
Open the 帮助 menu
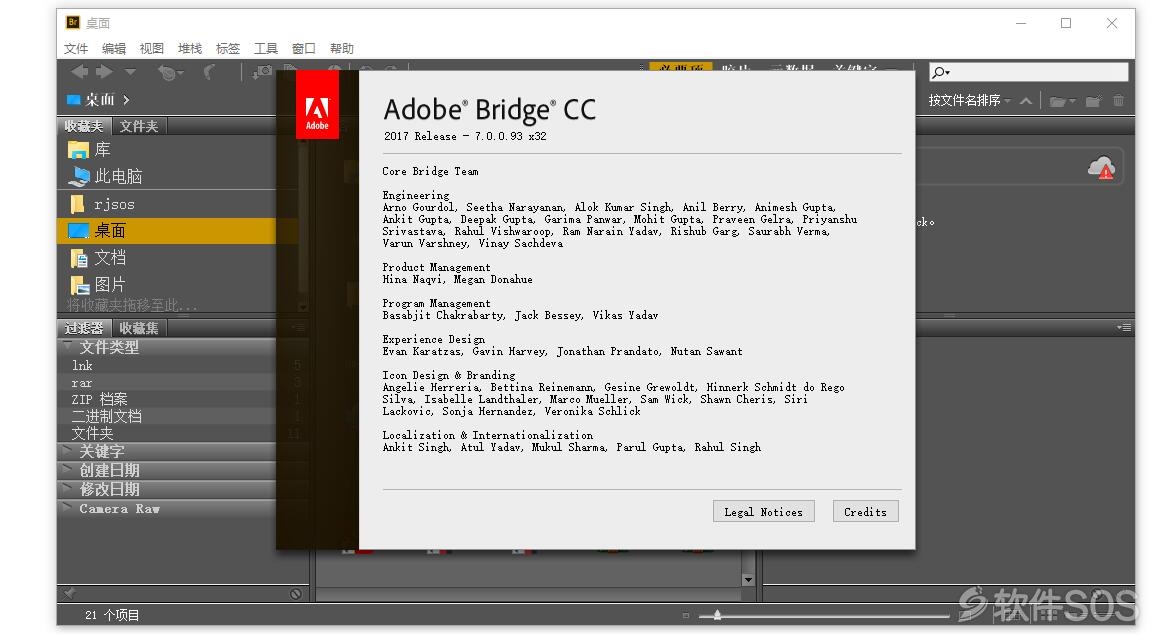pos(342,49)
